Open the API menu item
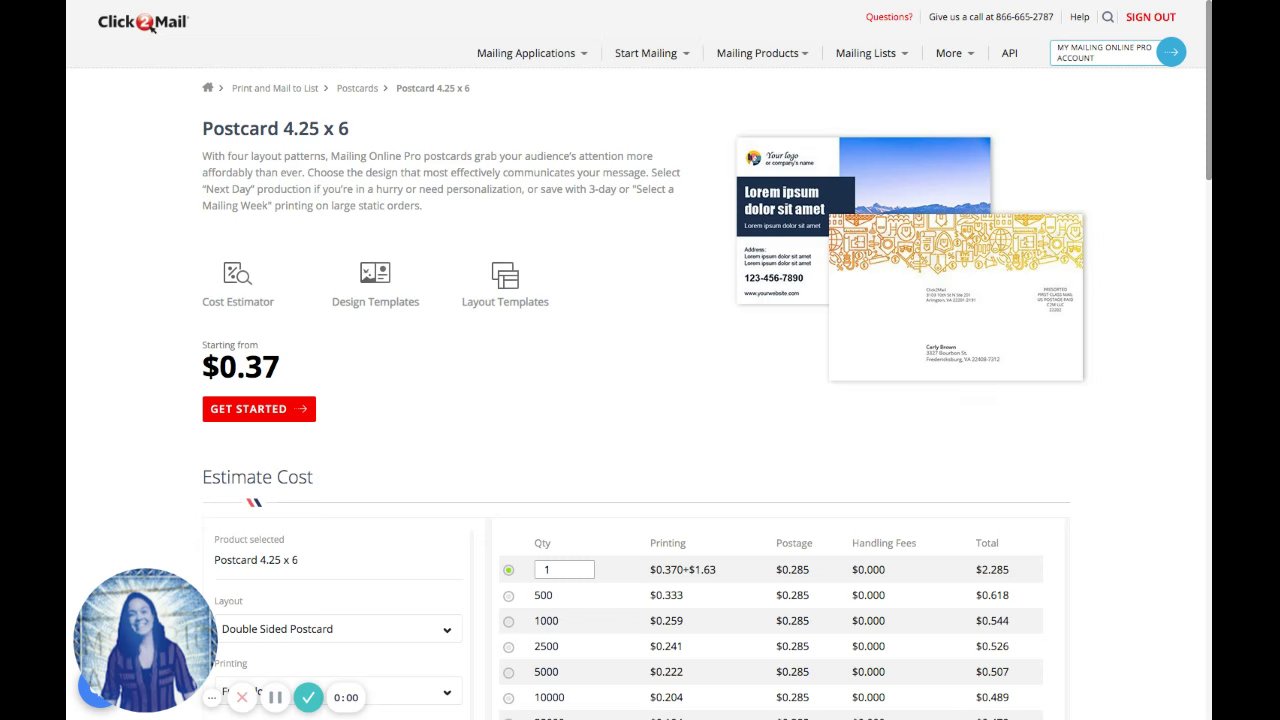The image size is (1280, 720). click(x=1010, y=53)
